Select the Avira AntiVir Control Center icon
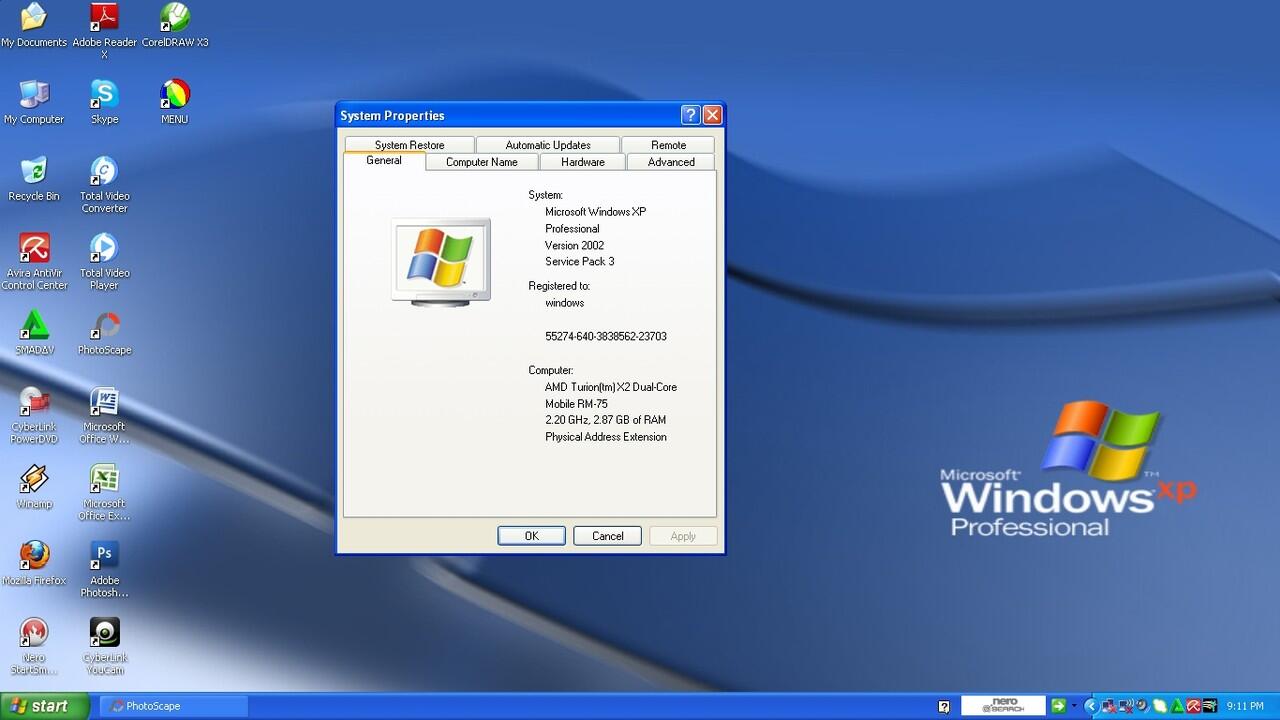The height and width of the screenshot is (720, 1280). tap(34, 262)
